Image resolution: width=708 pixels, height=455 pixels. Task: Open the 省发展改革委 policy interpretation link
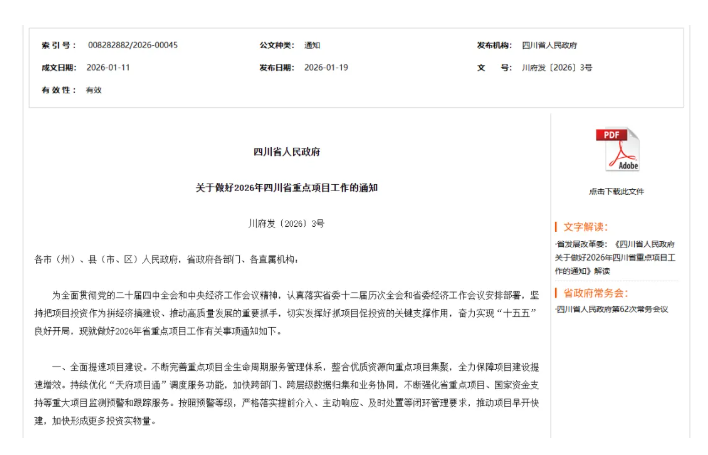click(x=615, y=256)
